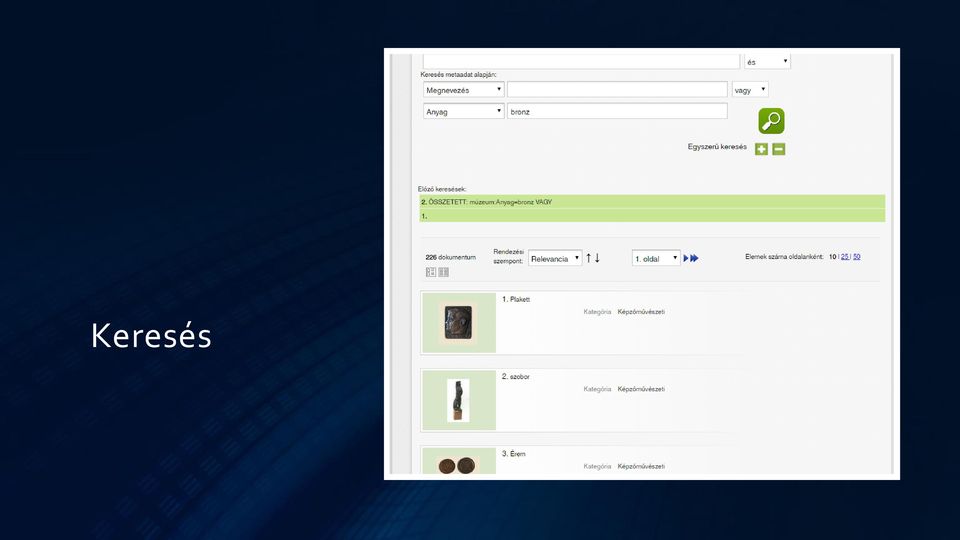This screenshot has height=540, width=960.
Task: Click Képzőművészeti category of Érem
Action: coord(641,466)
